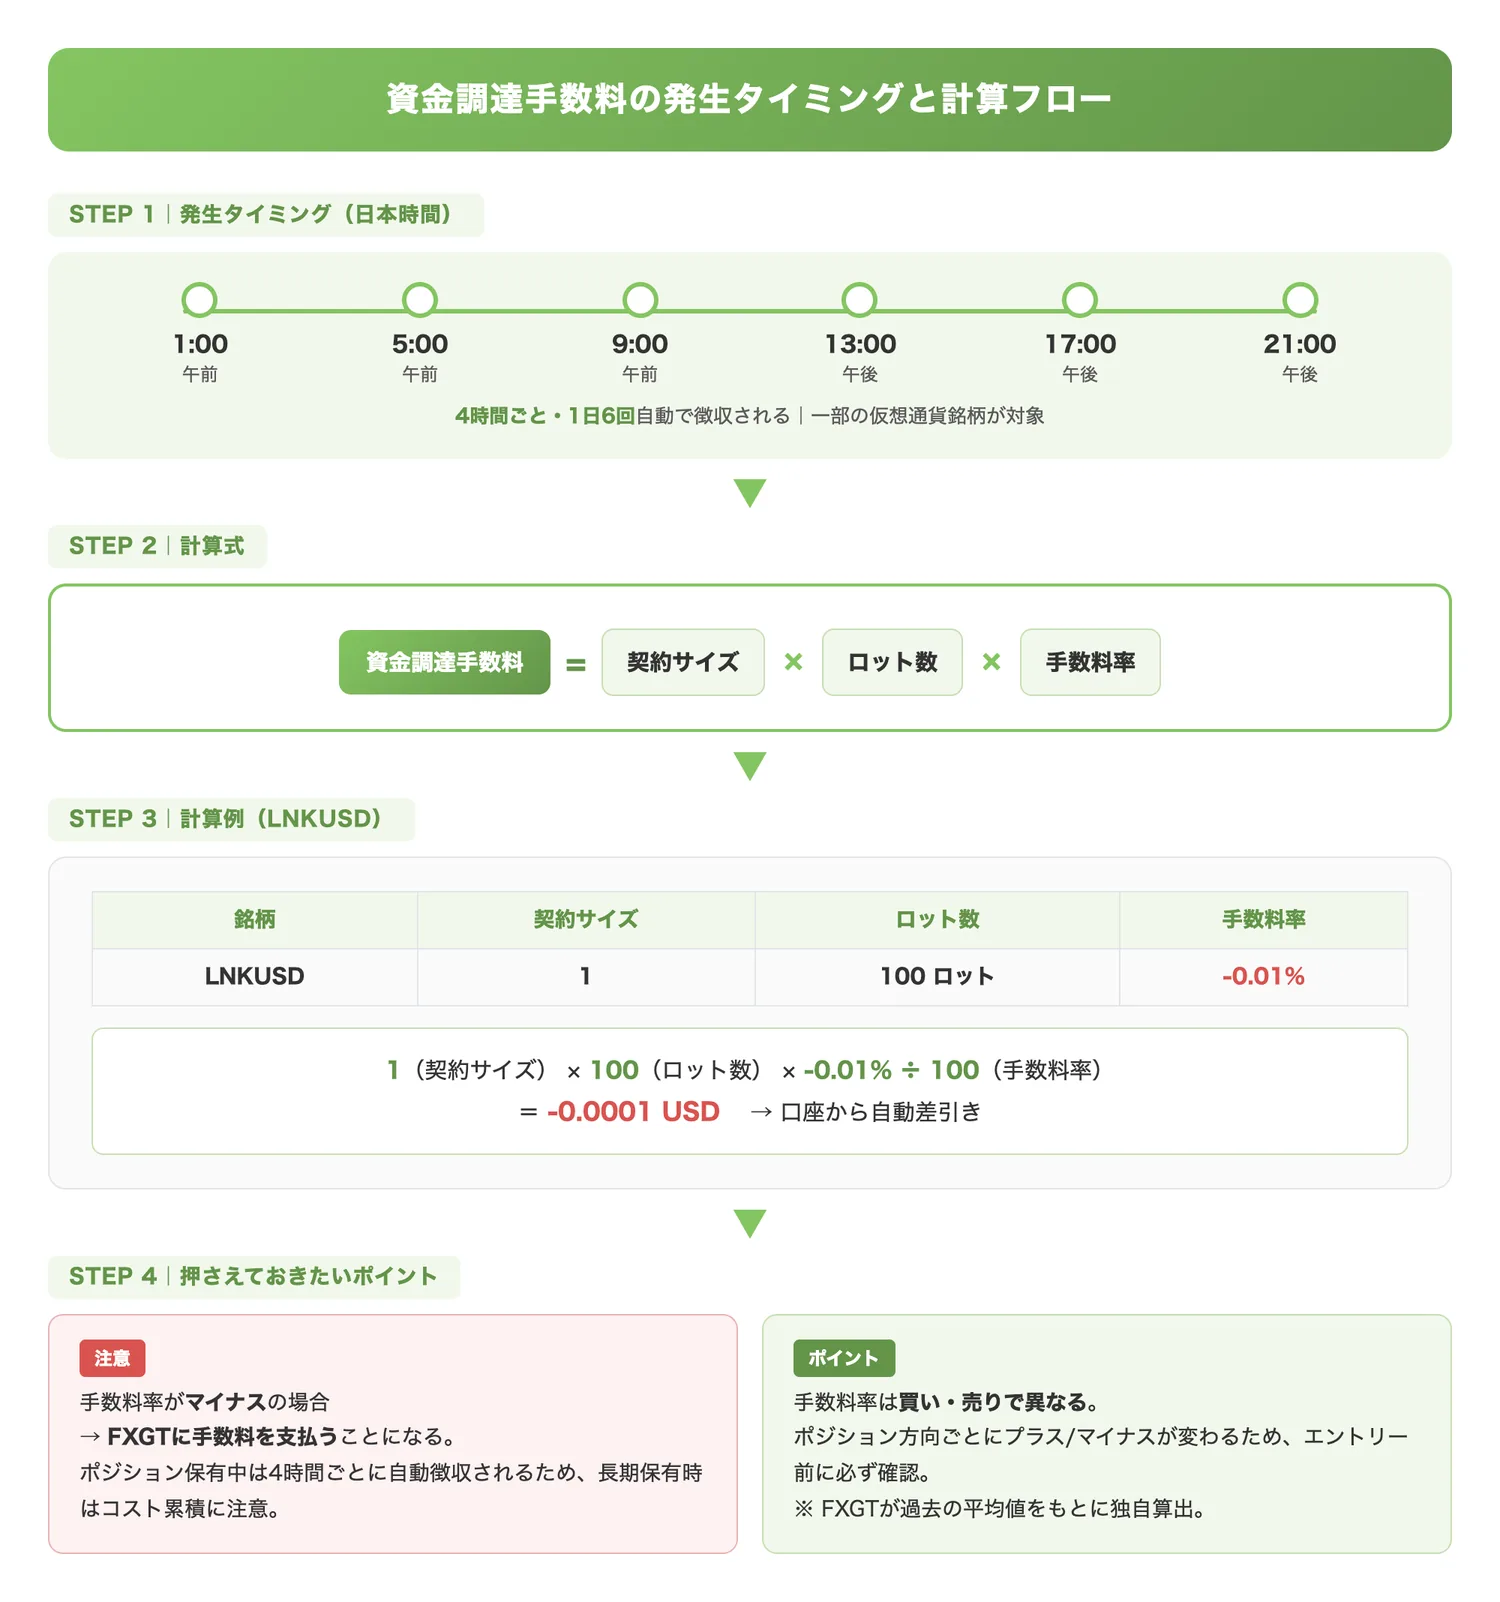Click the 資金調達手数料の発生タイミングと計算フロー title banner
Viewport: 1500px width, 1602px height.
point(750,100)
